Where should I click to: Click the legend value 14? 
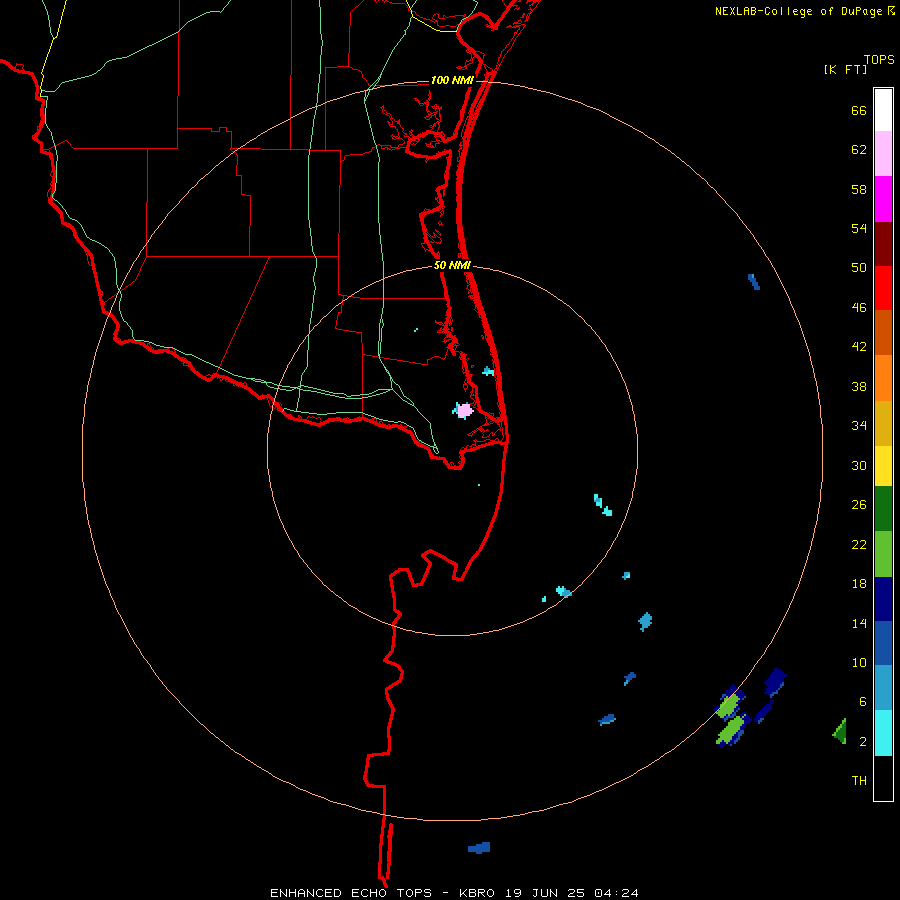[x=859, y=623]
